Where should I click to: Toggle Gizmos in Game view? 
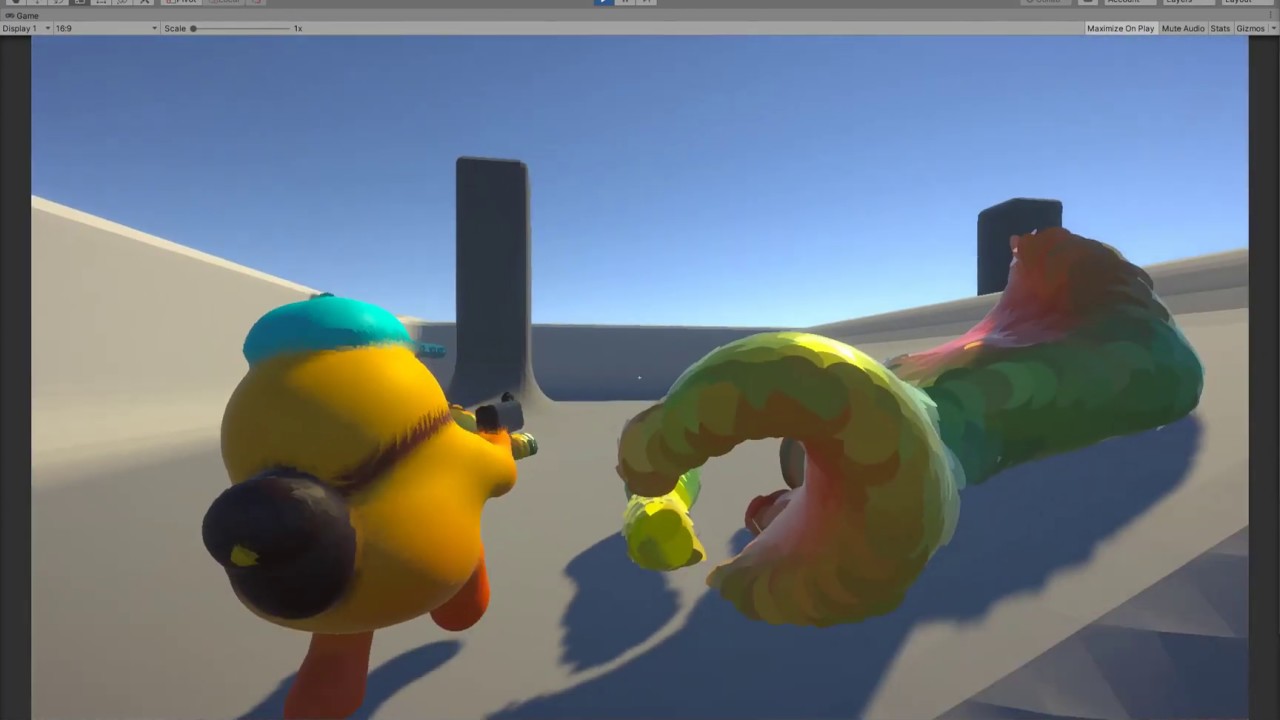tap(1250, 28)
